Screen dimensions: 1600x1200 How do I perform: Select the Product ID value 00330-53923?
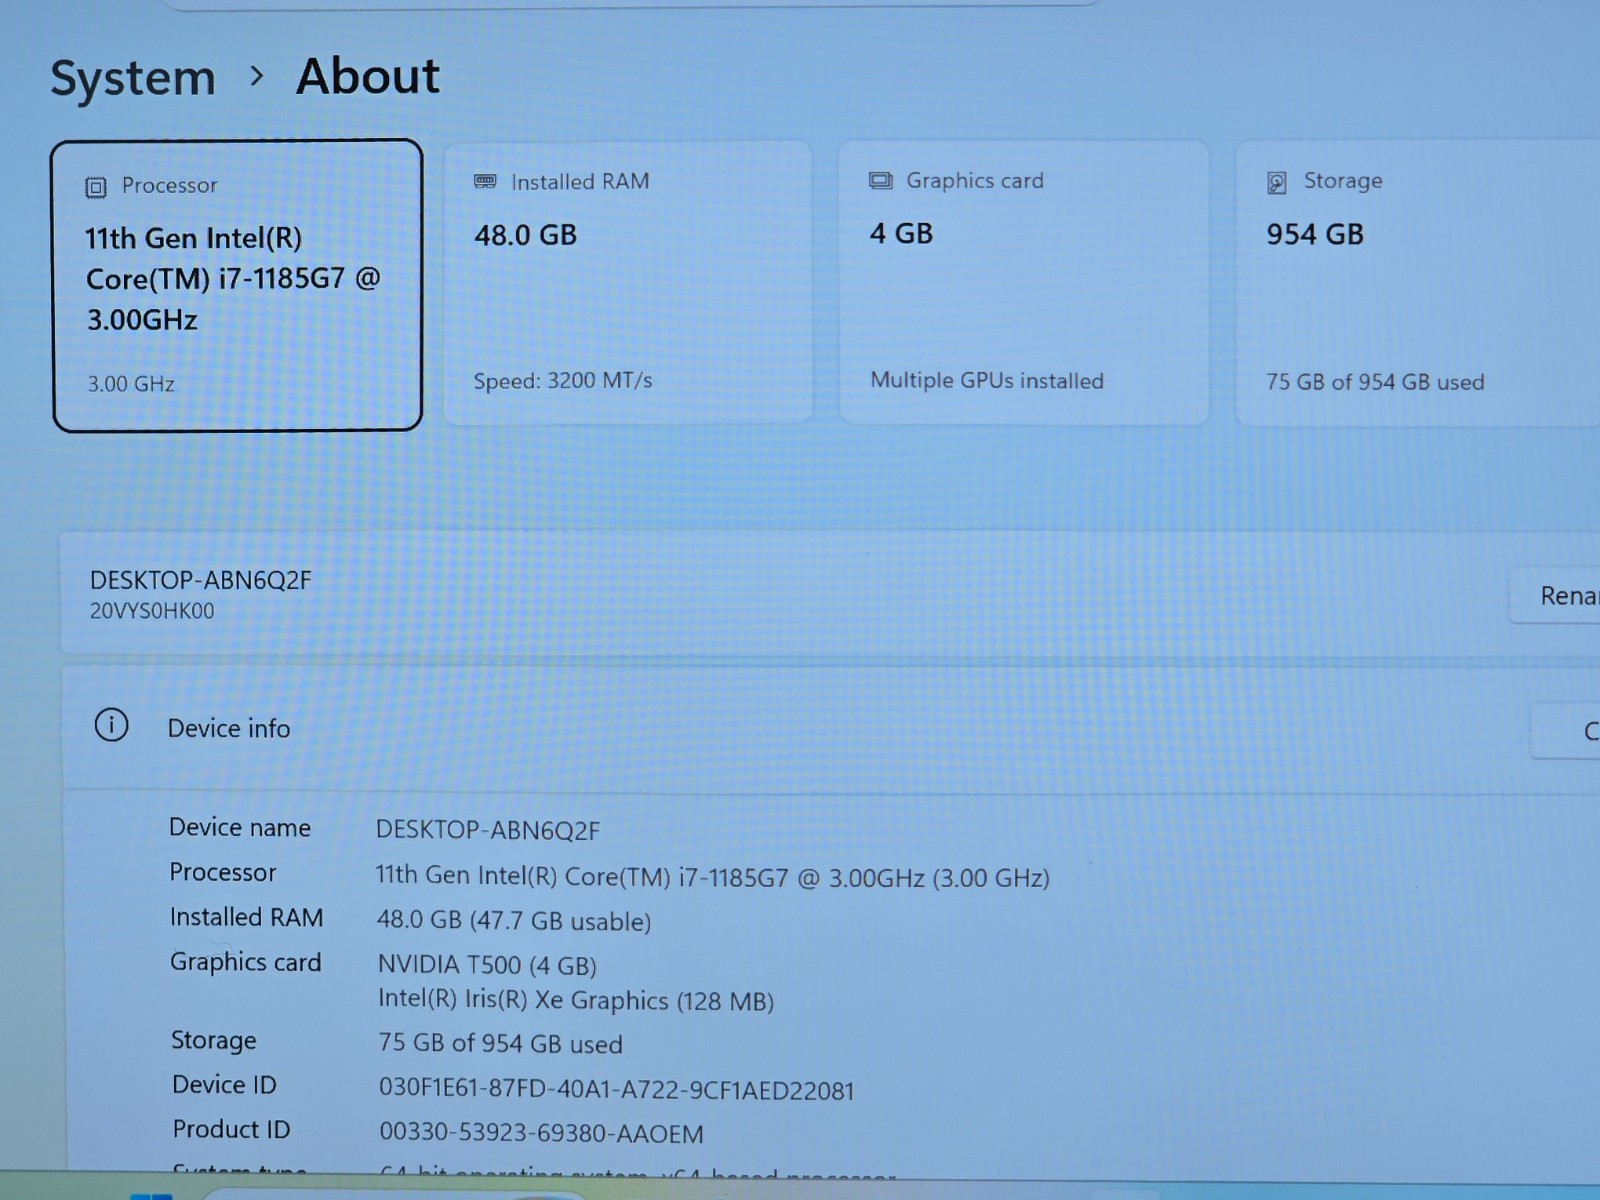542,1133
